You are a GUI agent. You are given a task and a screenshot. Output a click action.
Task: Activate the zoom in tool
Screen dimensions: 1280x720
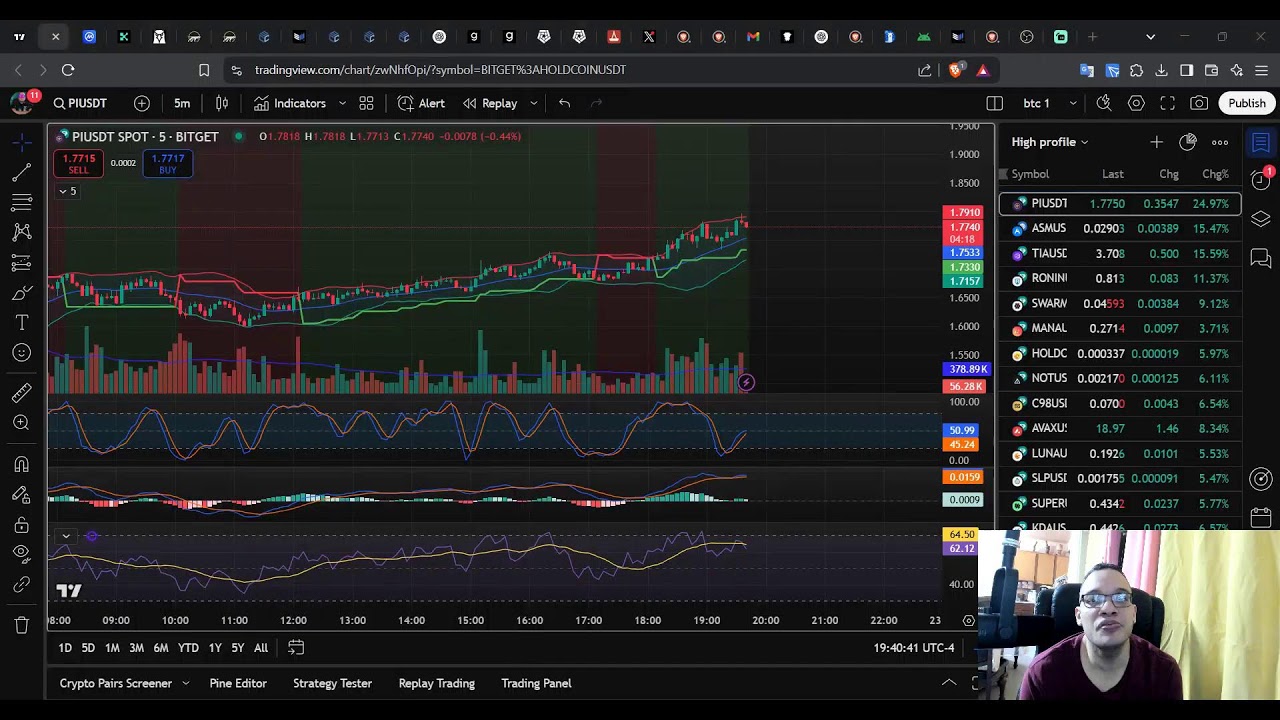(x=22, y=422)
